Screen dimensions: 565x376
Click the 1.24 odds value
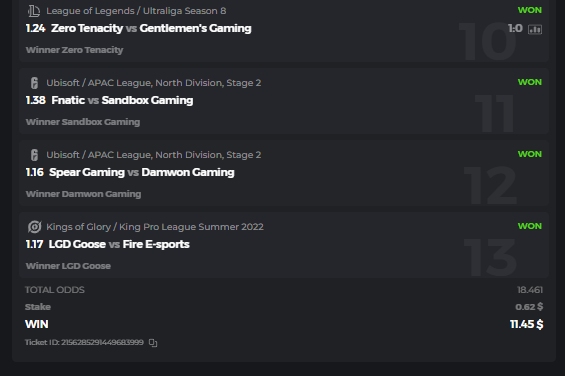point(35,28)
